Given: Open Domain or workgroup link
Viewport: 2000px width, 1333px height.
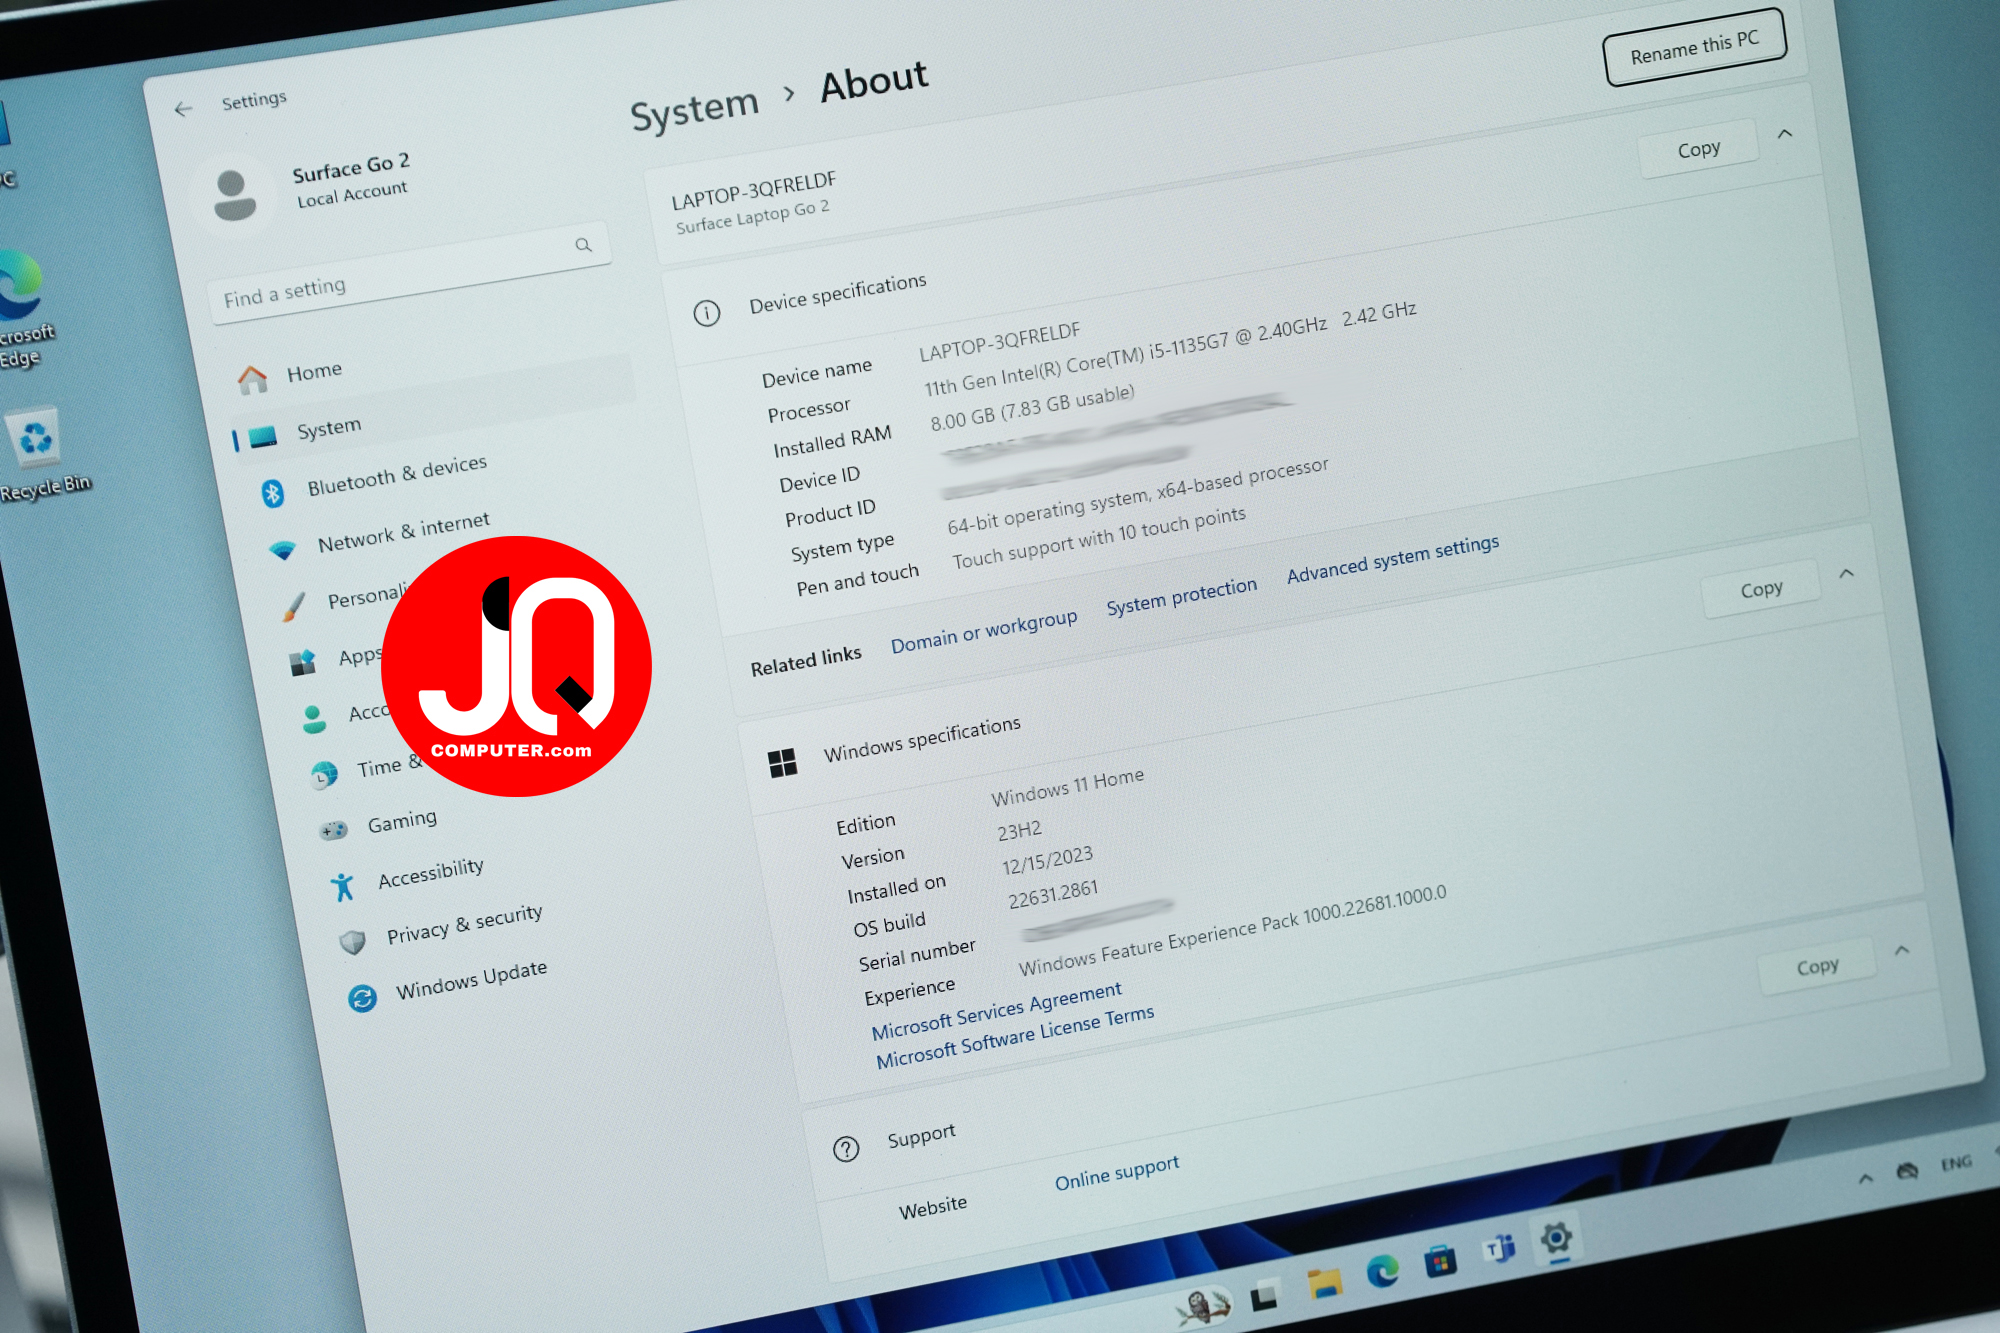Looking at the screenshot, I should (x=984, y=631).
